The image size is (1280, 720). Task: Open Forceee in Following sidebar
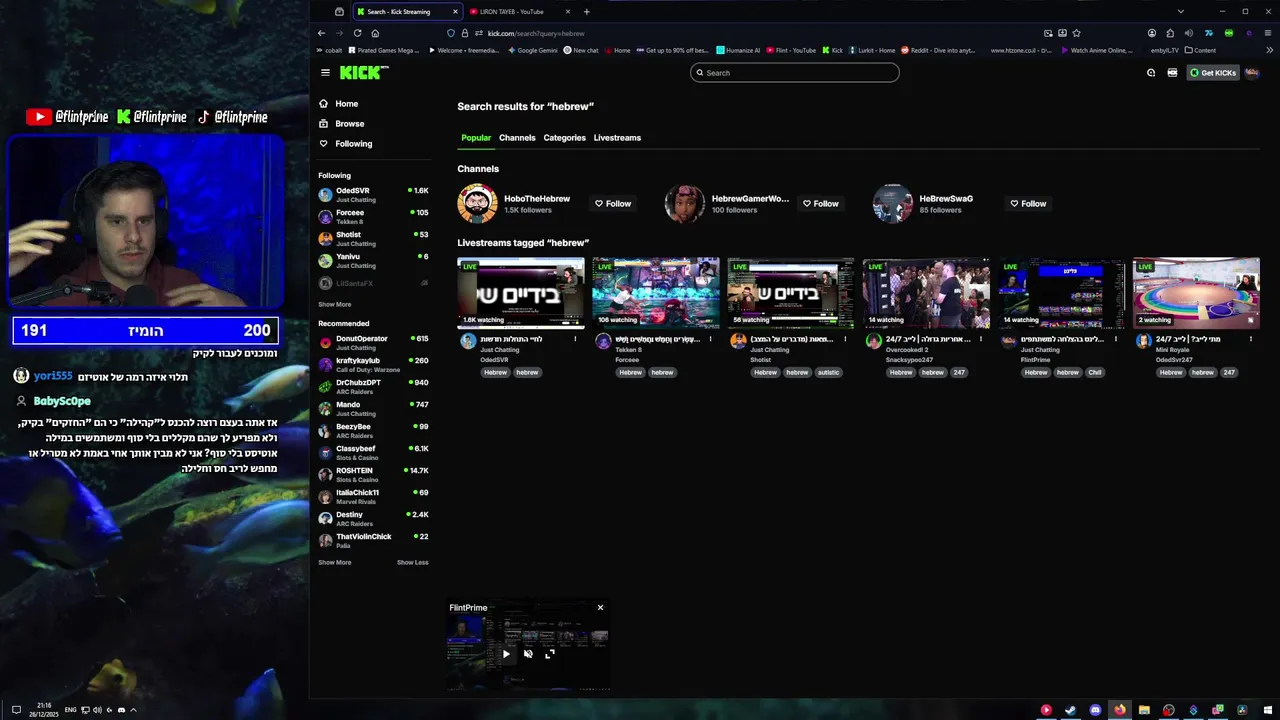[373, 216]
